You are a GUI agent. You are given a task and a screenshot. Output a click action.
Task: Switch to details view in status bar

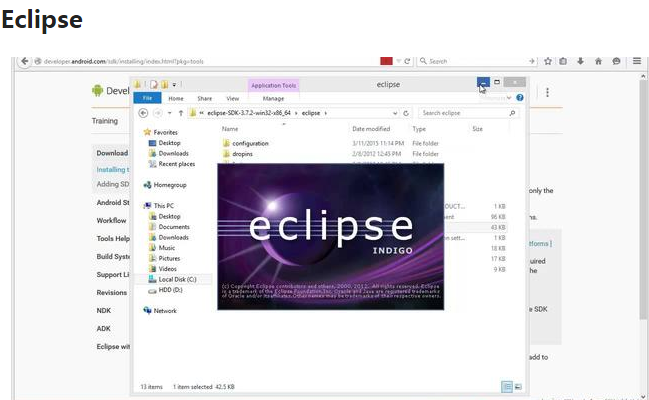(507, 386)
